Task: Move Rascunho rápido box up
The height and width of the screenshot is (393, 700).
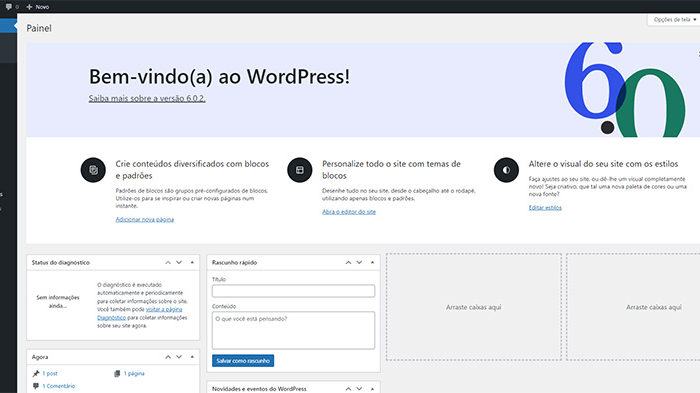Action: (348, 263)
